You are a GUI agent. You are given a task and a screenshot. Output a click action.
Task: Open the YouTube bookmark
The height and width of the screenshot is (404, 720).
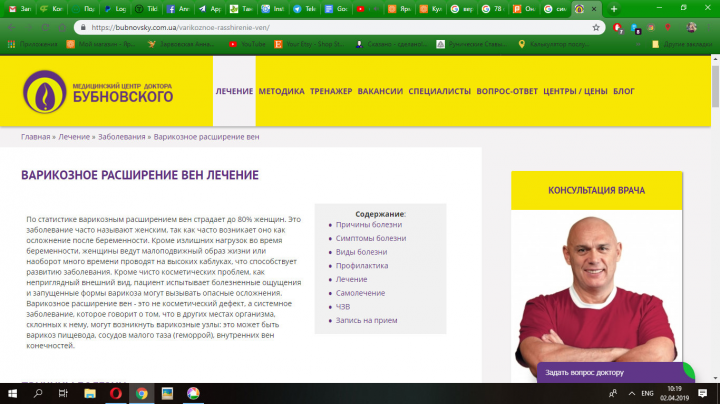(x=247, y=44)
